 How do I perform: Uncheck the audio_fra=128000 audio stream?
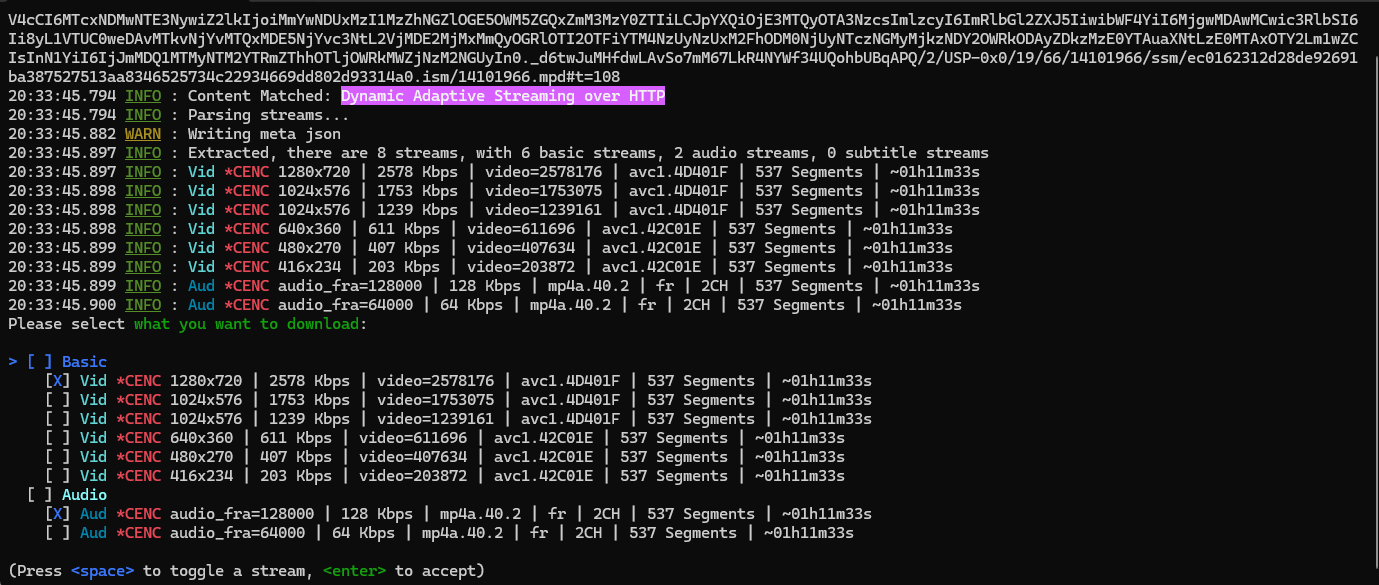pyautogui.click(x=57, y=514)
